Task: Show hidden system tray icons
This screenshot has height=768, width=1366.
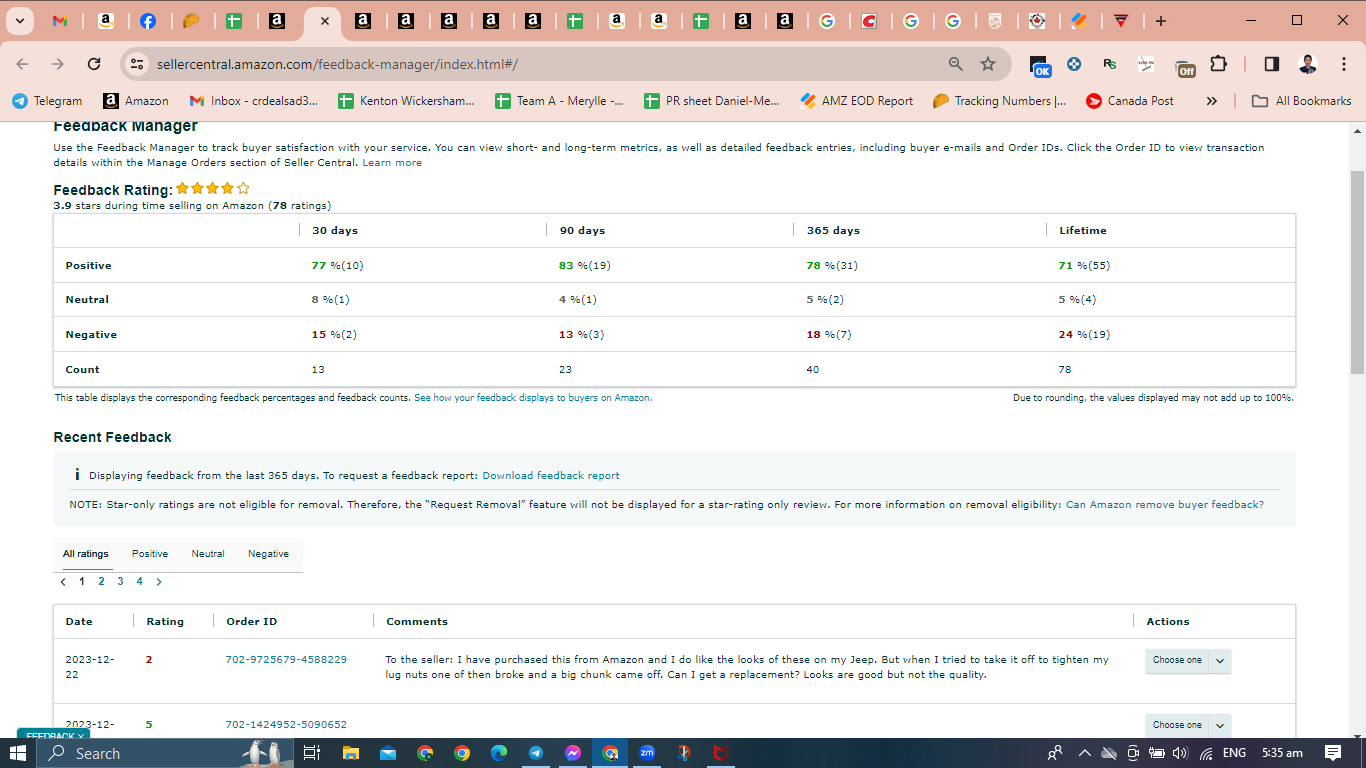Action: 1084,753
